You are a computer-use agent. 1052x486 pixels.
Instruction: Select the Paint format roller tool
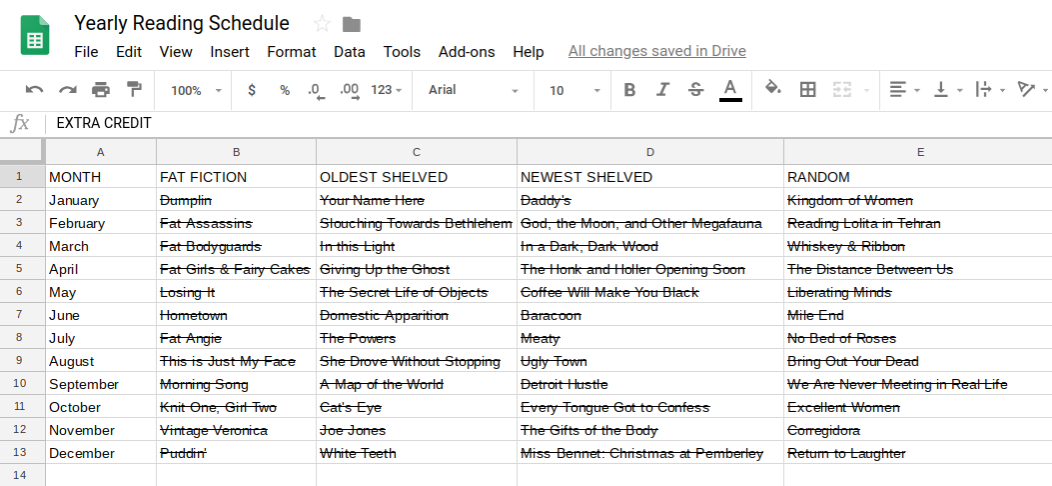tap(134, 90)
